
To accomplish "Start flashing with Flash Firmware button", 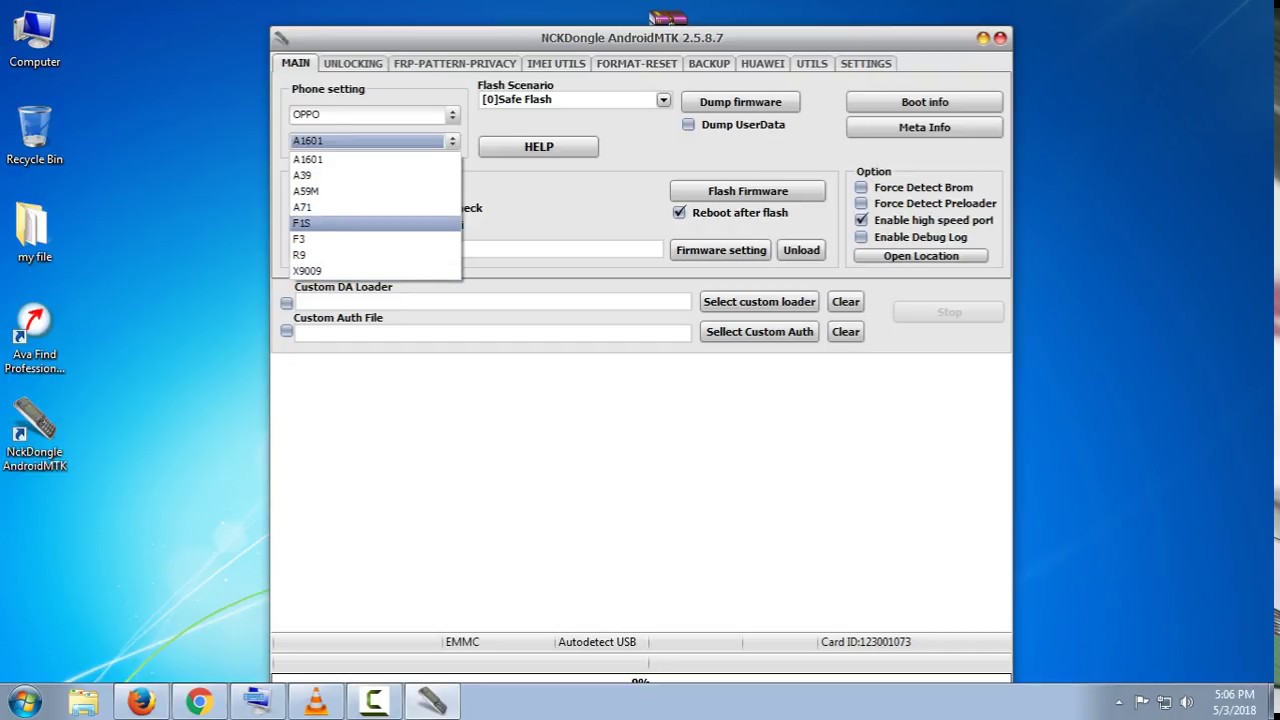I will coord(748,191).
